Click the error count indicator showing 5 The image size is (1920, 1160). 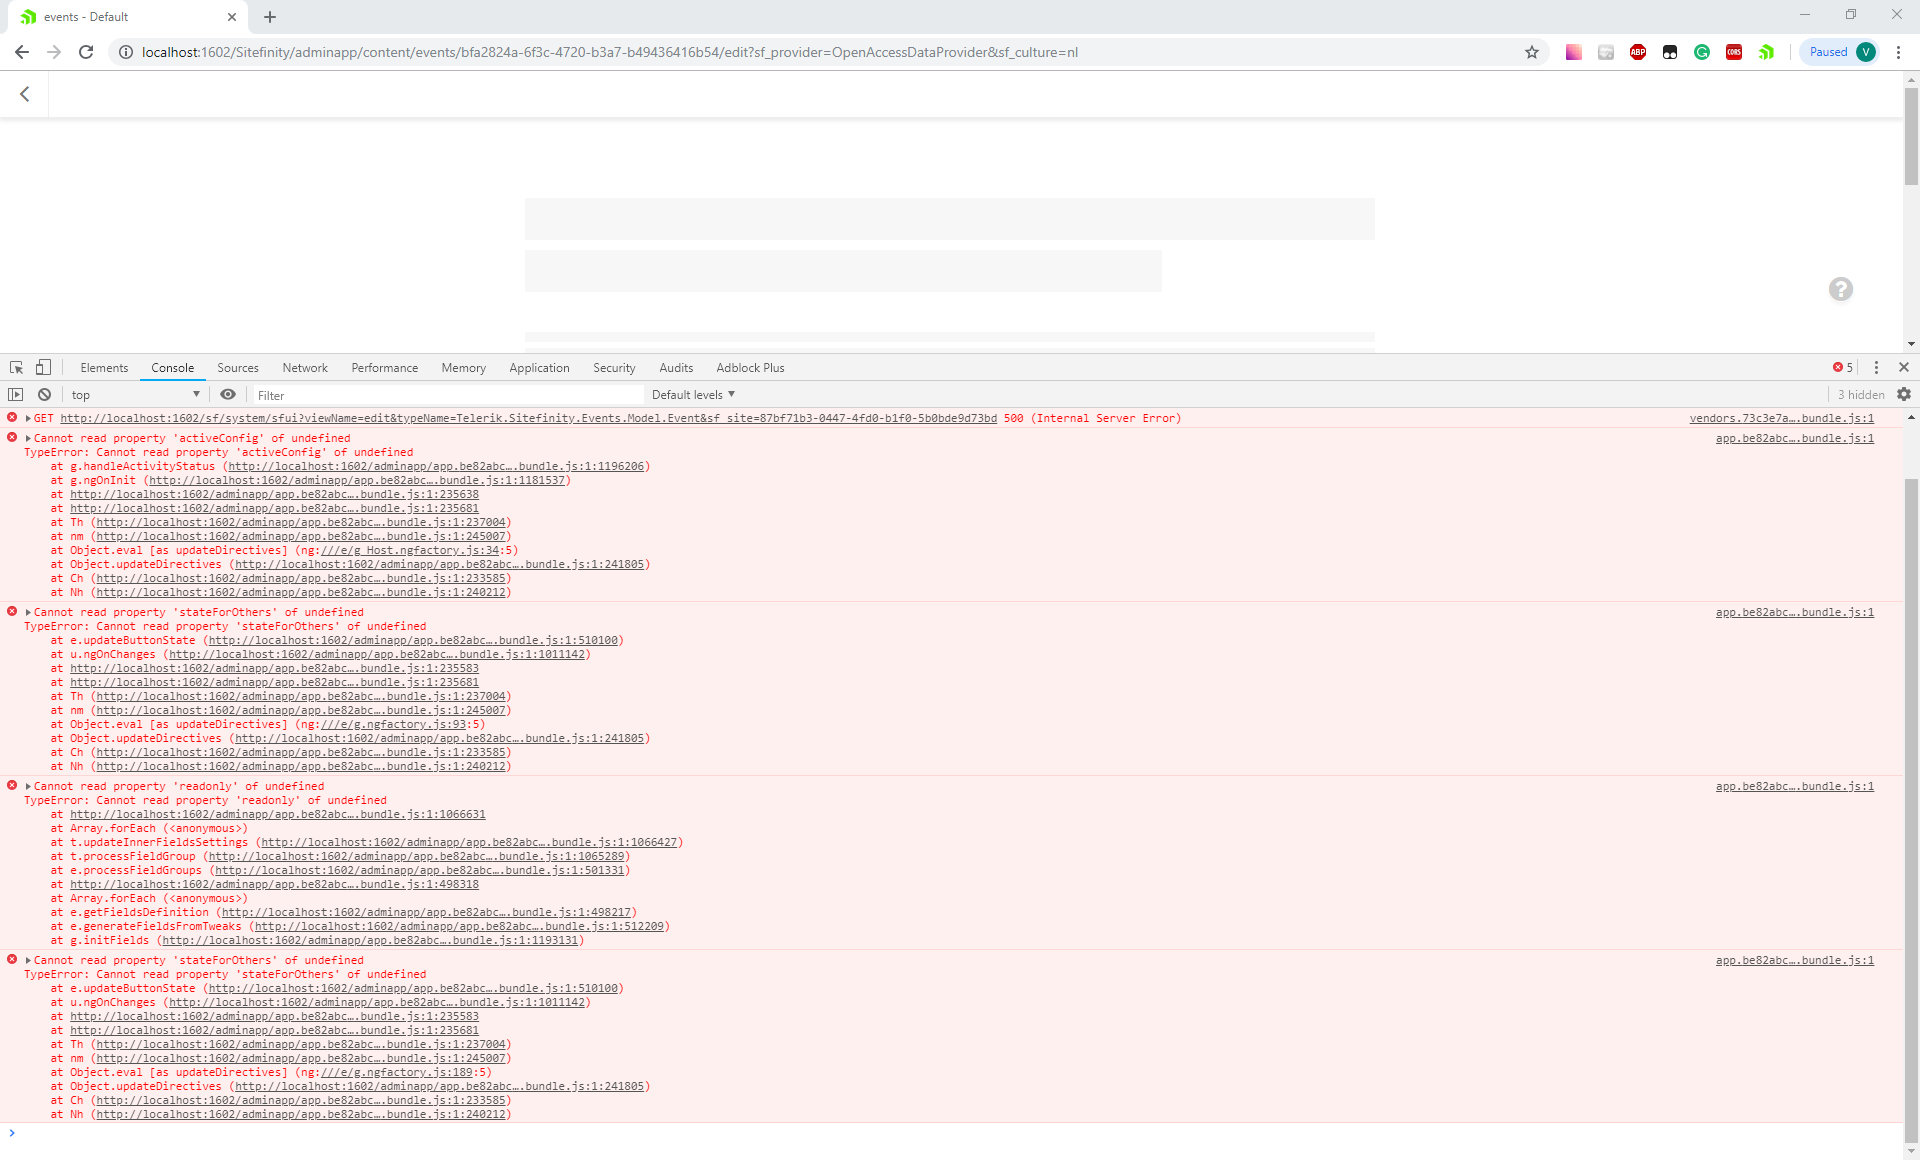(1843, 368)
